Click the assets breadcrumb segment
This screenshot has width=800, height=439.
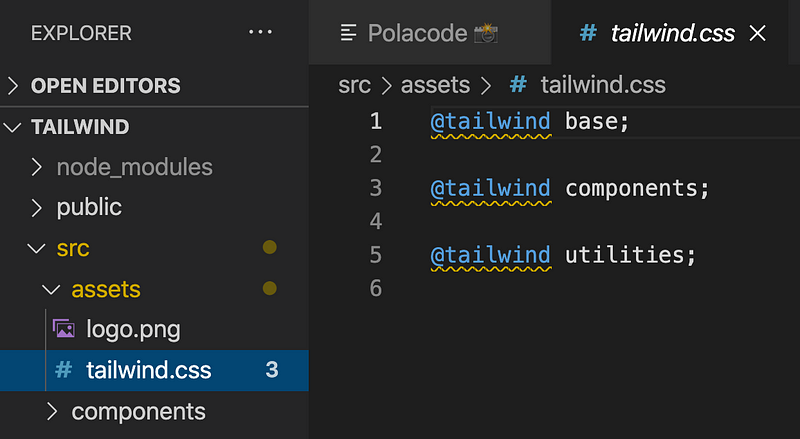tap(435, 85)
